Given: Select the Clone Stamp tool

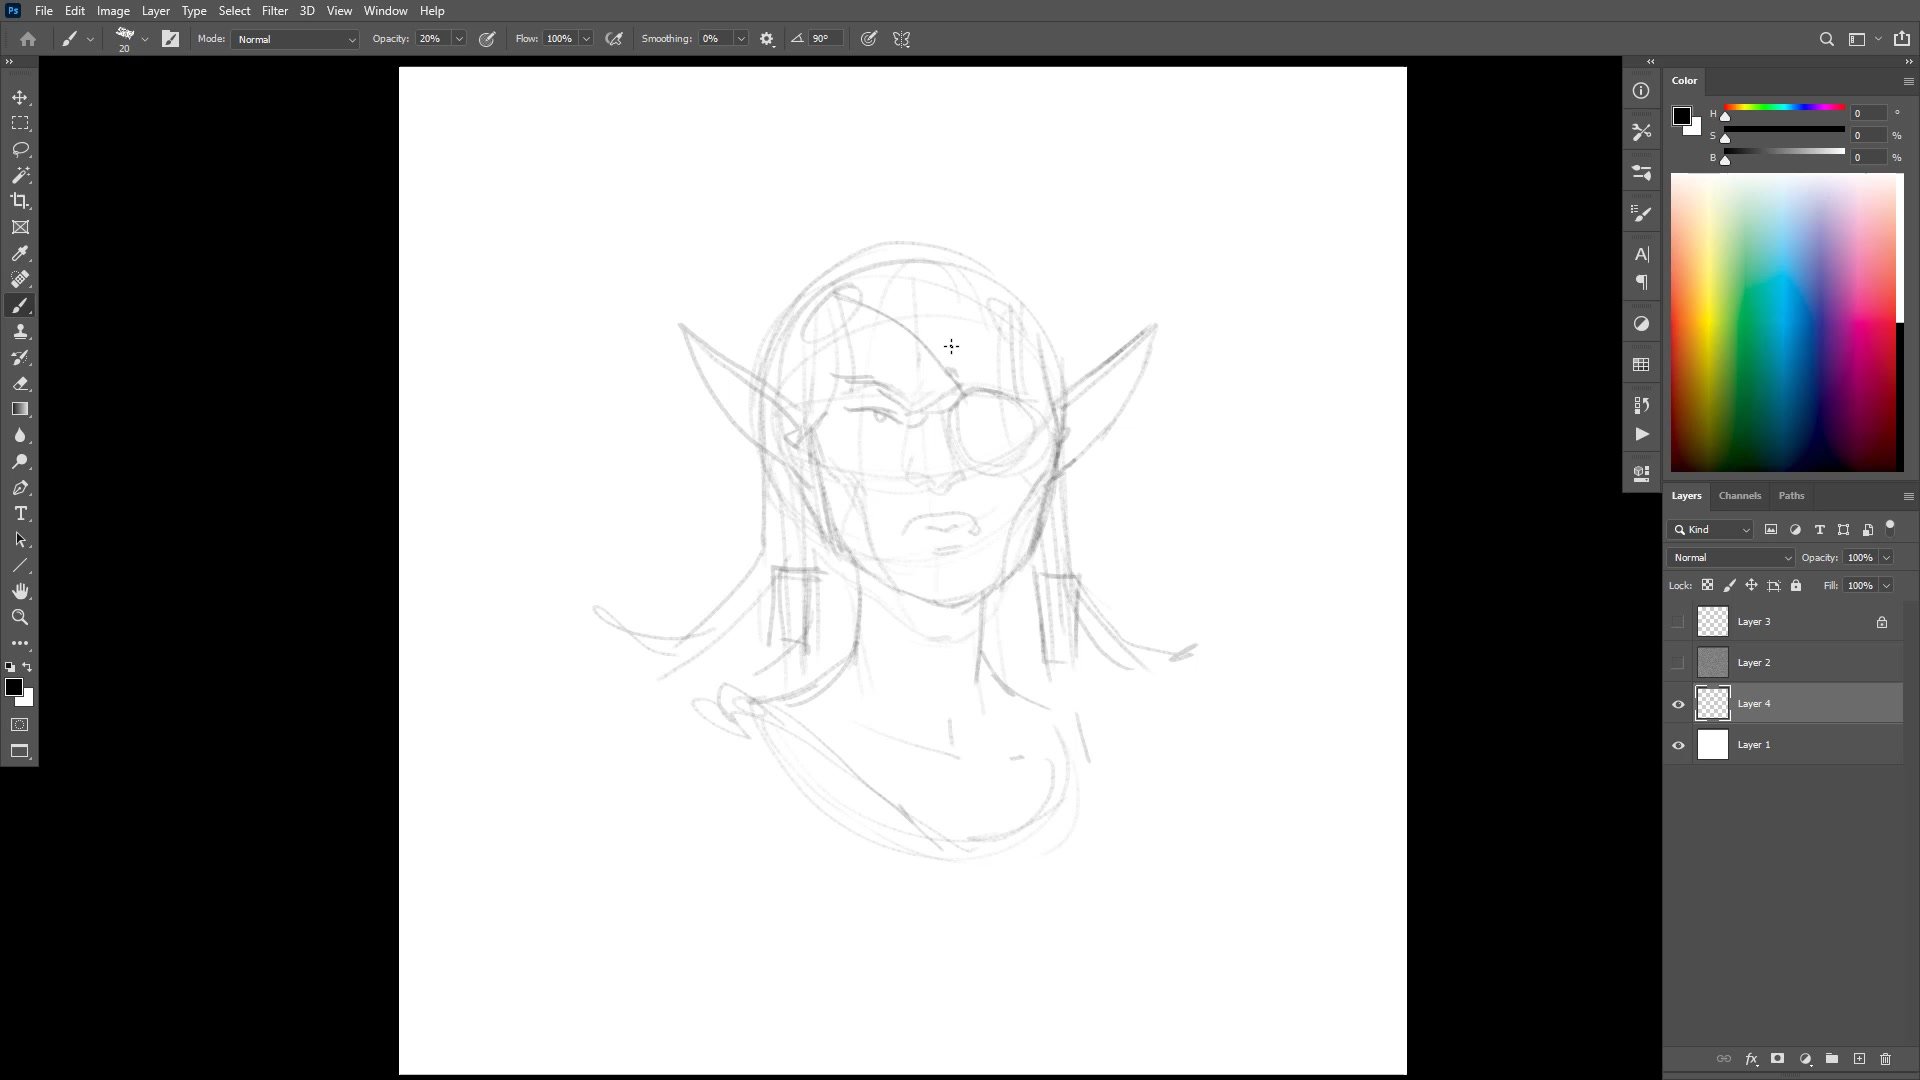Looking at the screenshot, I should click(x=20, y=332).
